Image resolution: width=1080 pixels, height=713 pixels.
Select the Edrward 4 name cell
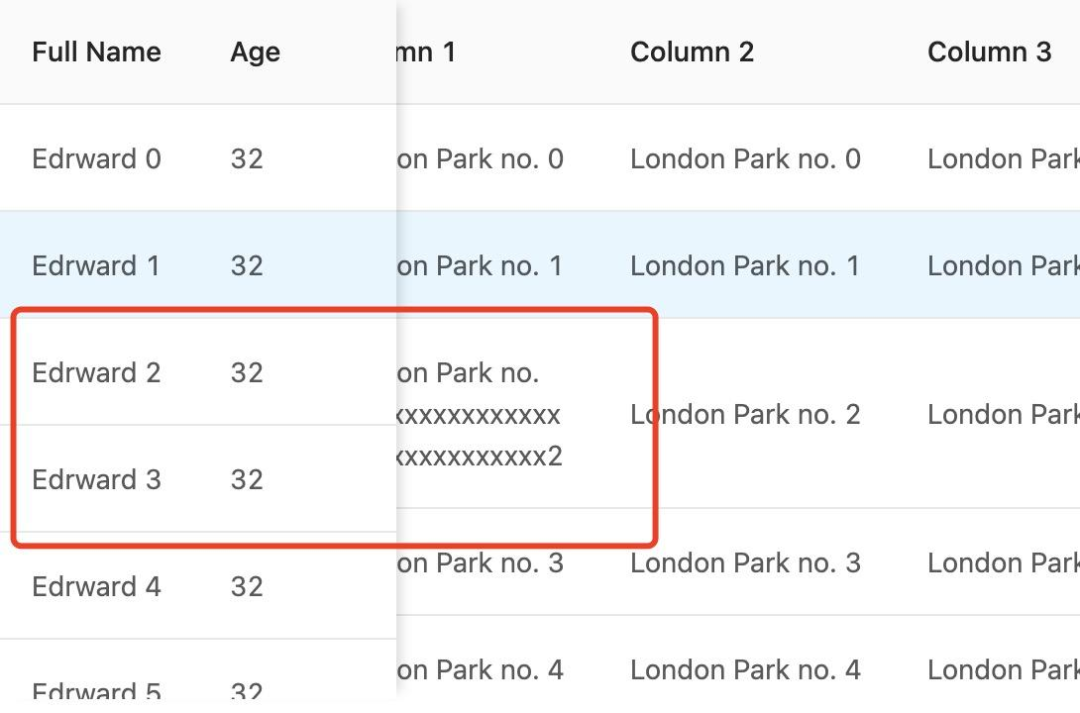point(96,586)
